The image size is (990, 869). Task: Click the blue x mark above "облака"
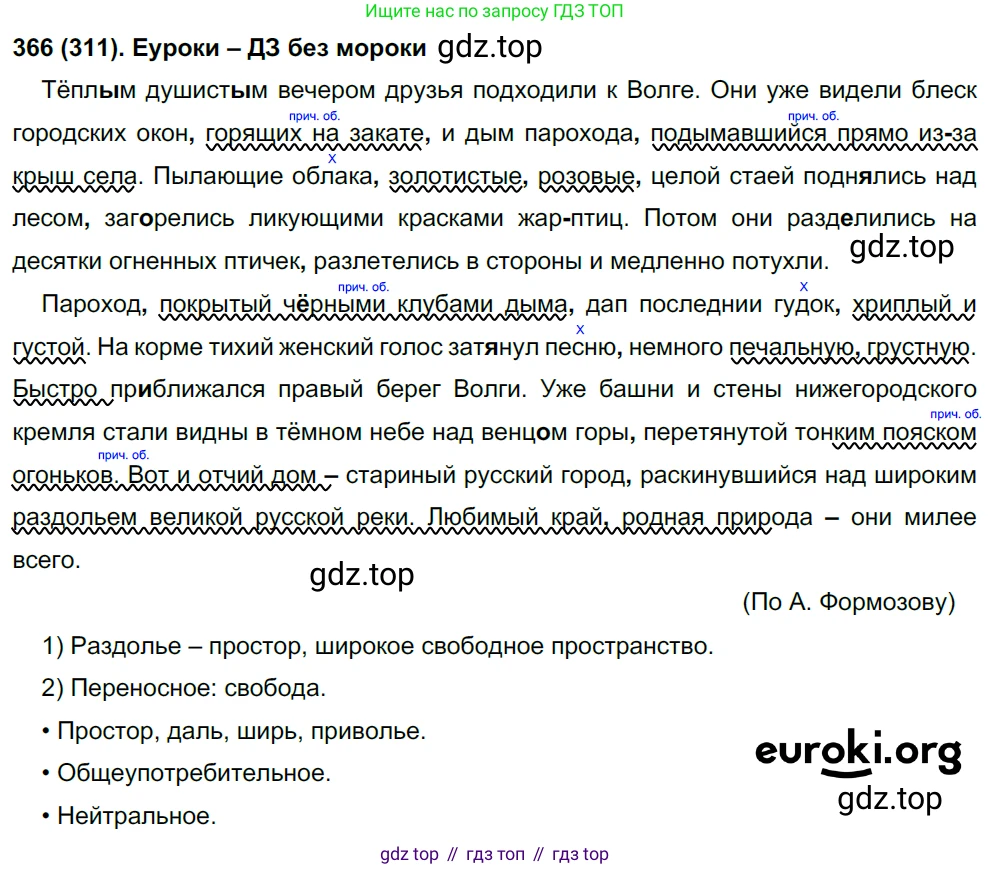coord(332,159)
